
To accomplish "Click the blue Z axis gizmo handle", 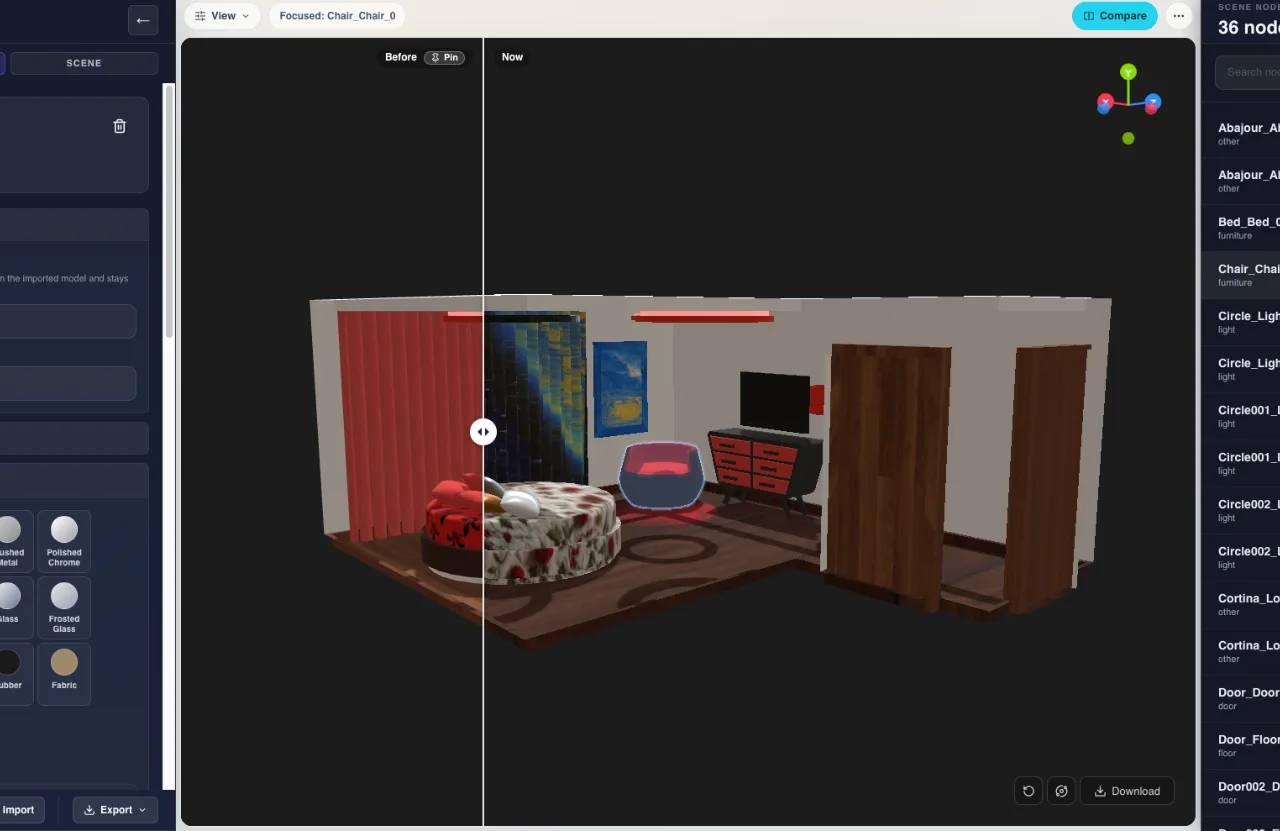I will point(1153,102).
